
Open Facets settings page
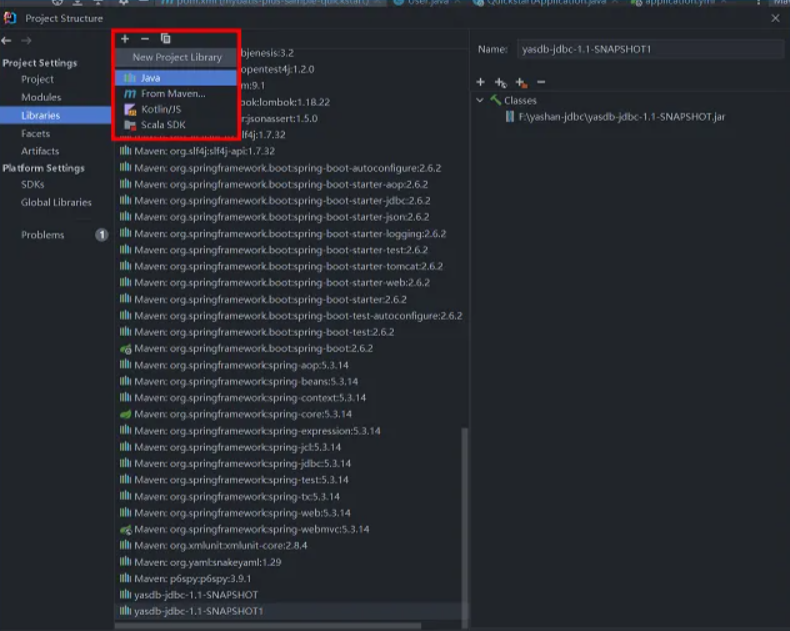35,134
